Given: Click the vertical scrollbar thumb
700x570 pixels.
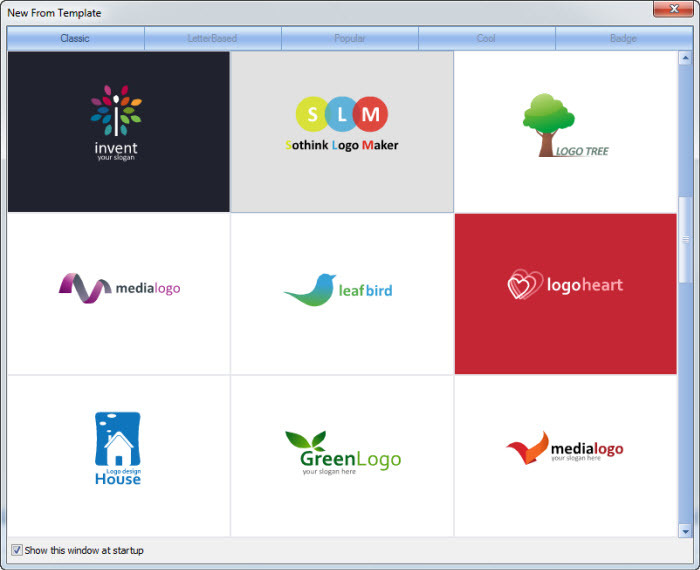Looking at the screenshot, I should [685, 240].
